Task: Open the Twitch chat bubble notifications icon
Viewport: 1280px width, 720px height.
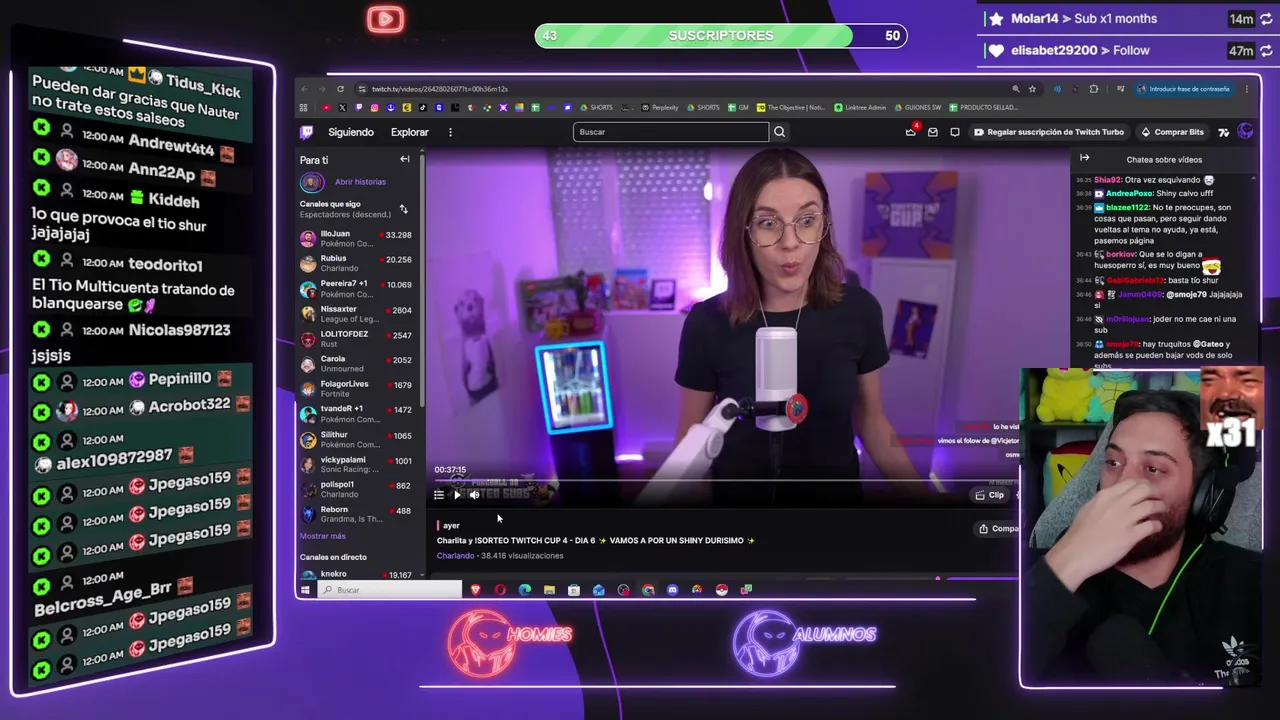Action: [x=954, y=132]
